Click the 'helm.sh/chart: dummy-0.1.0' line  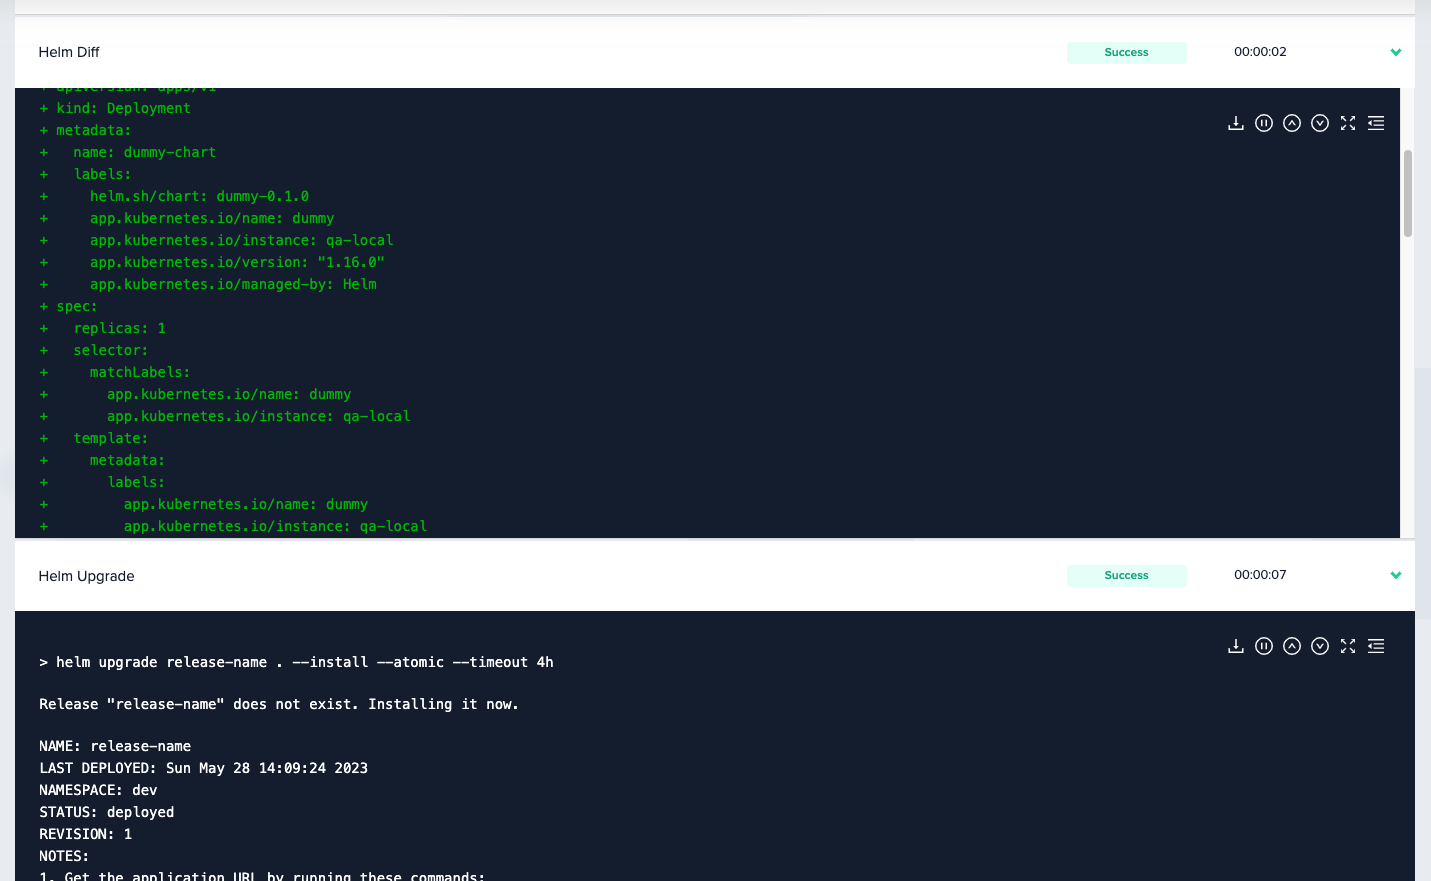coord(174,196)
